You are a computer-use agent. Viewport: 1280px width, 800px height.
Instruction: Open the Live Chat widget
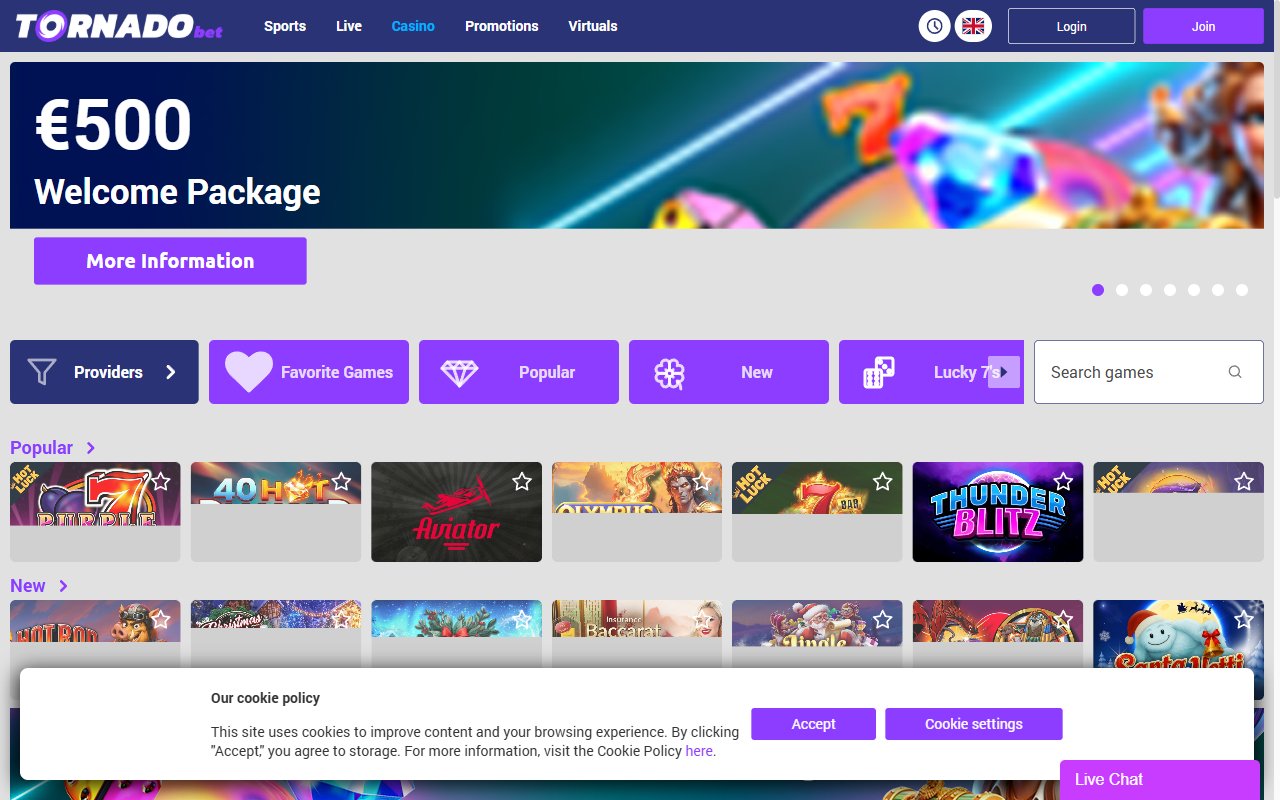click(x=1160, y=780)
